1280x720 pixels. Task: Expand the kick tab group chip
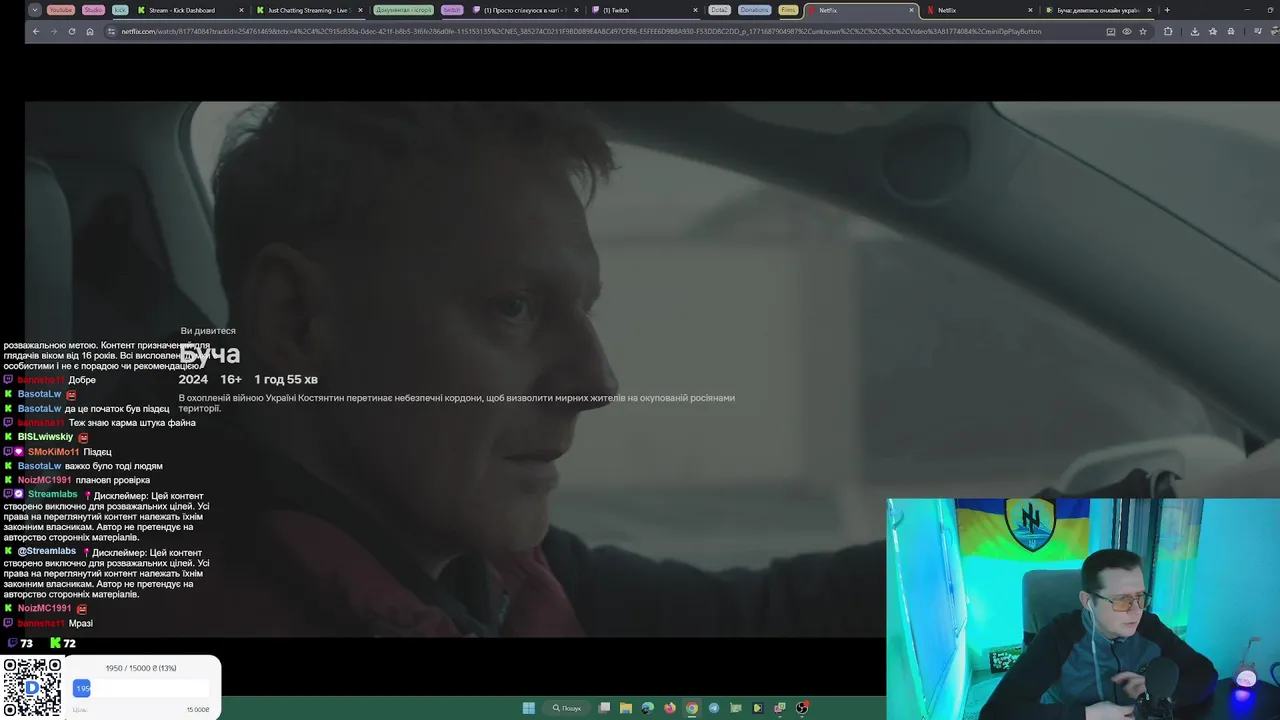(x=120, y=10)
